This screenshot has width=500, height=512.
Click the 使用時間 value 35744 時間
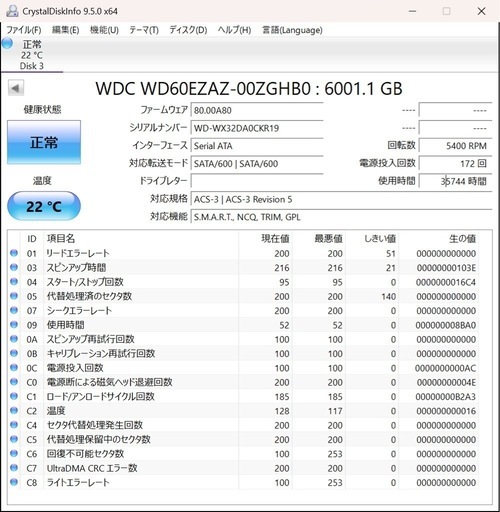pos(455,181)
